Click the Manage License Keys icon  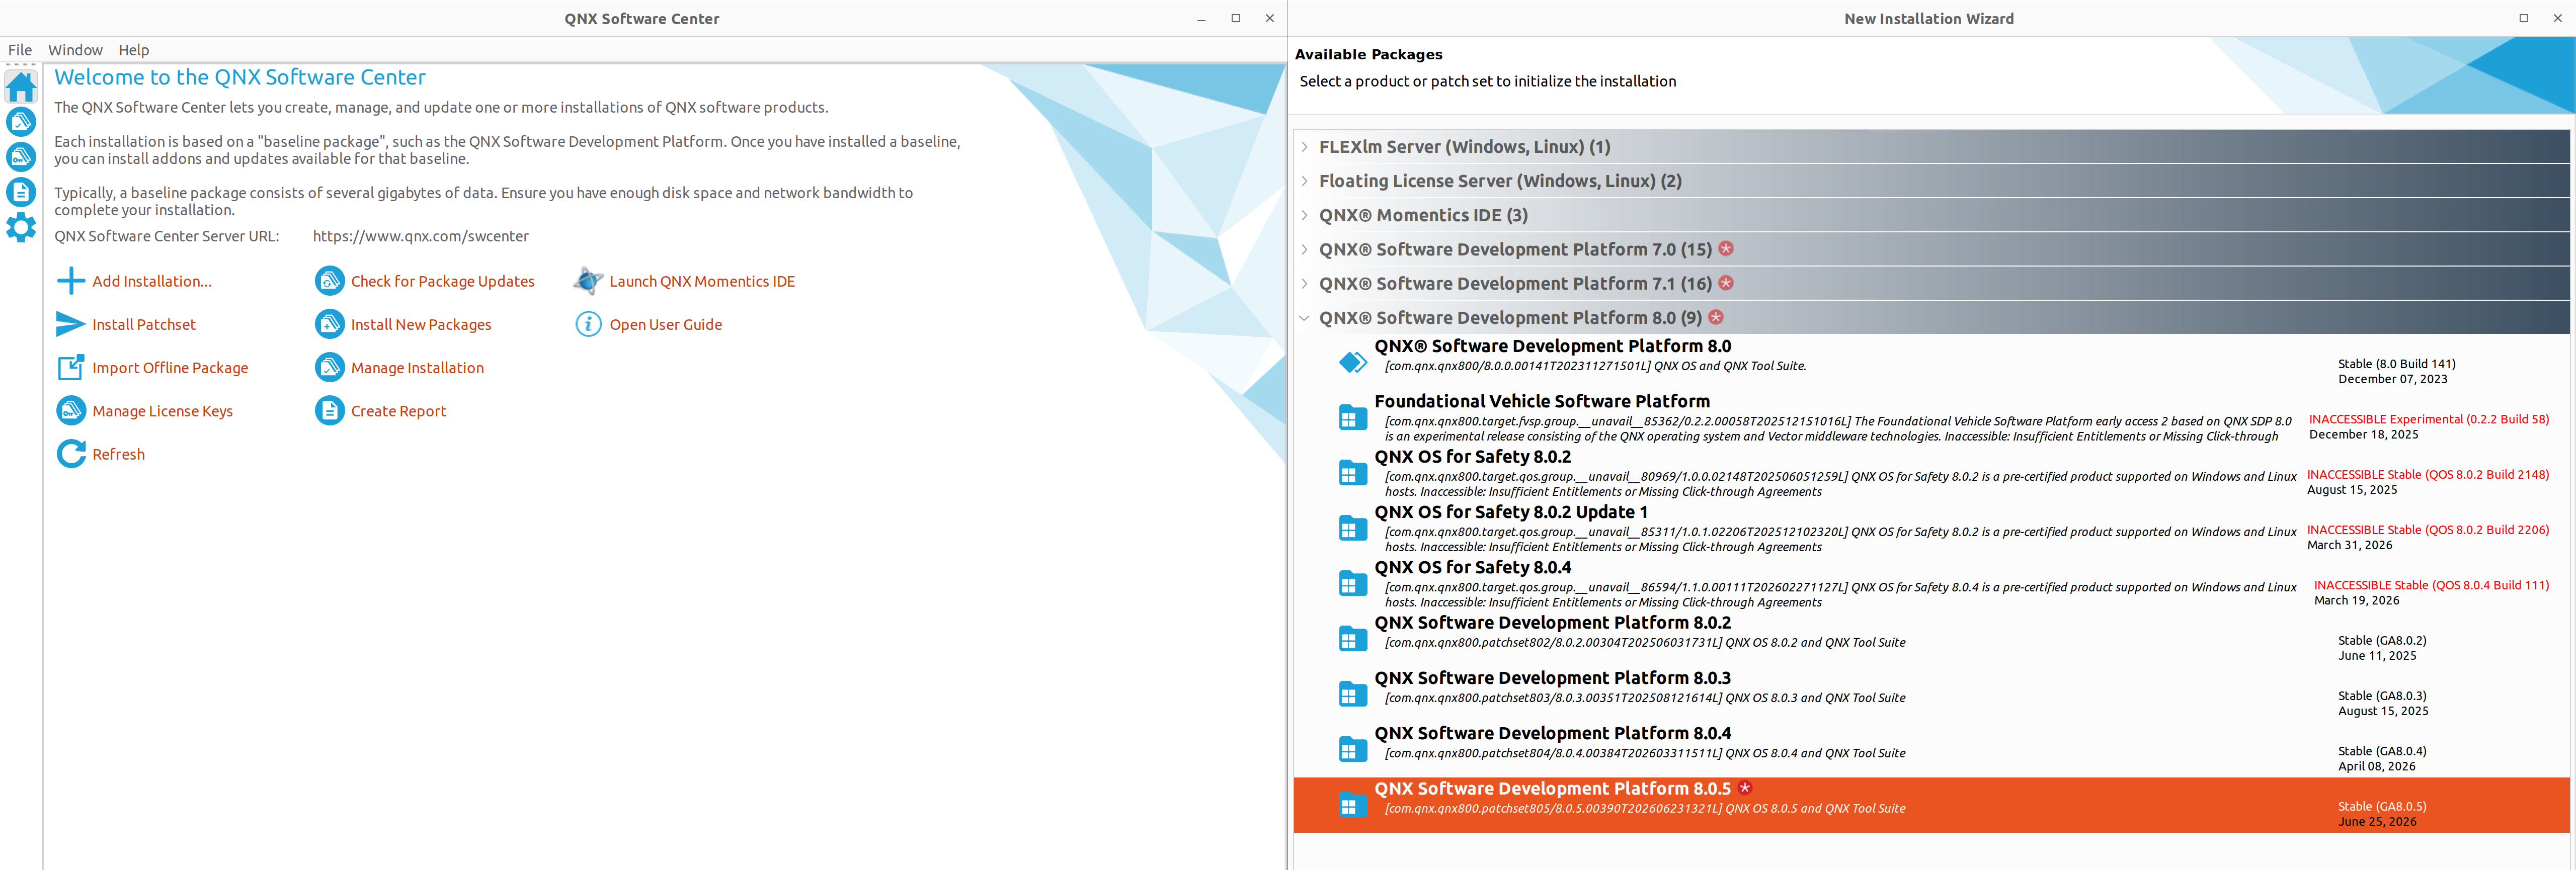(71, 410)
